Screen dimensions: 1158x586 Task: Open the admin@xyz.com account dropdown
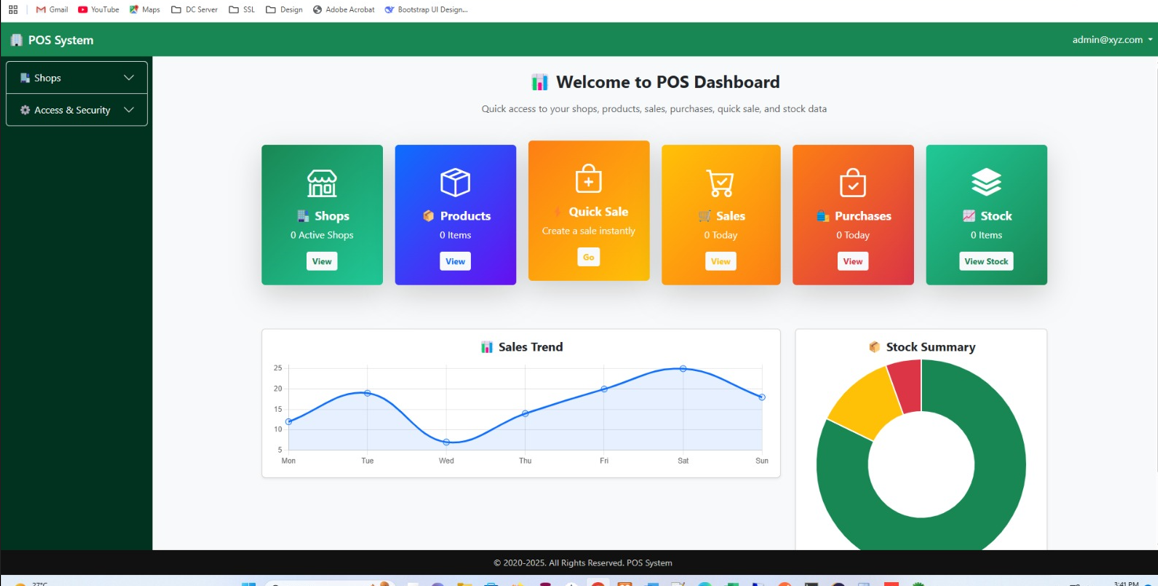(1111, 40)
